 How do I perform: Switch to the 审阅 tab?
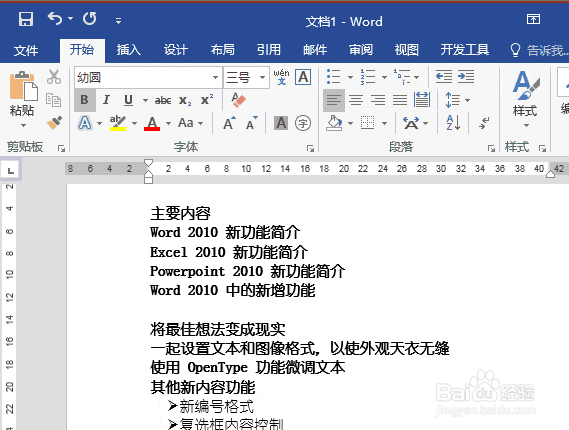(x=361, y=50)
